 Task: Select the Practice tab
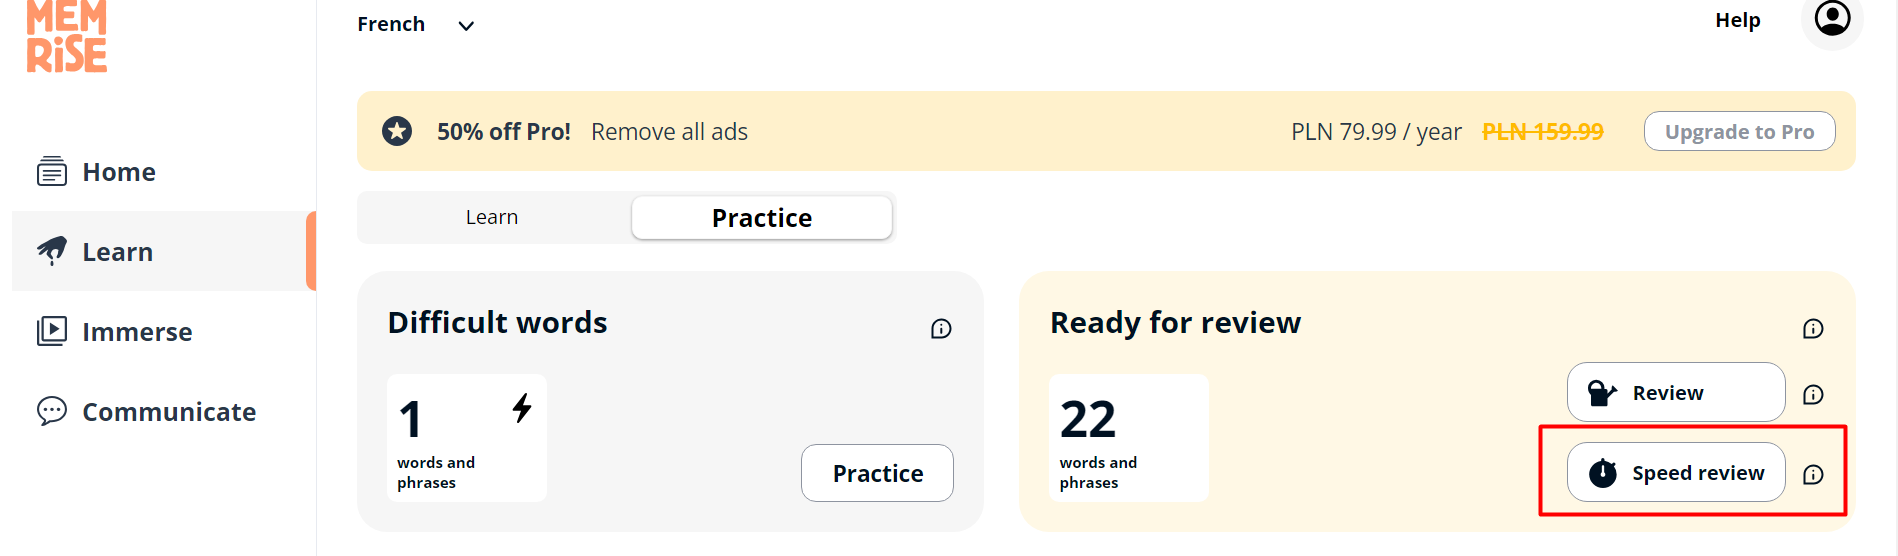pyautogui.click(x=761, y=218)
